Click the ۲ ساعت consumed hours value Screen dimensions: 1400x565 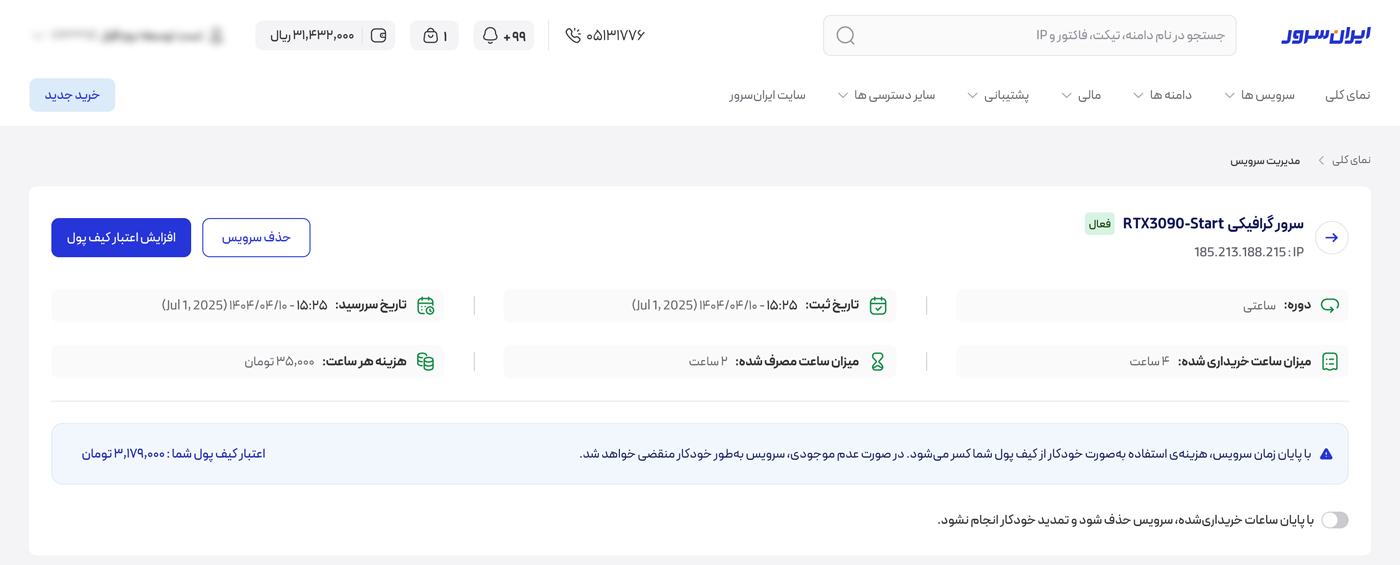click(708, 361)
